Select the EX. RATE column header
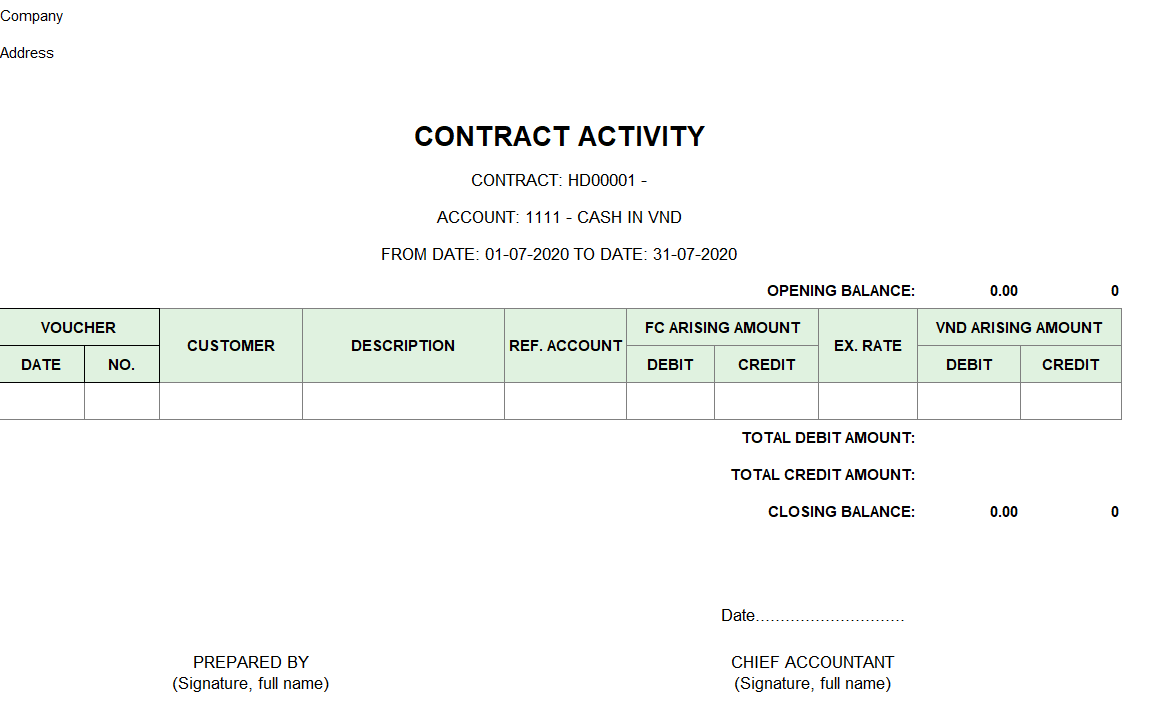 point(868,346)
